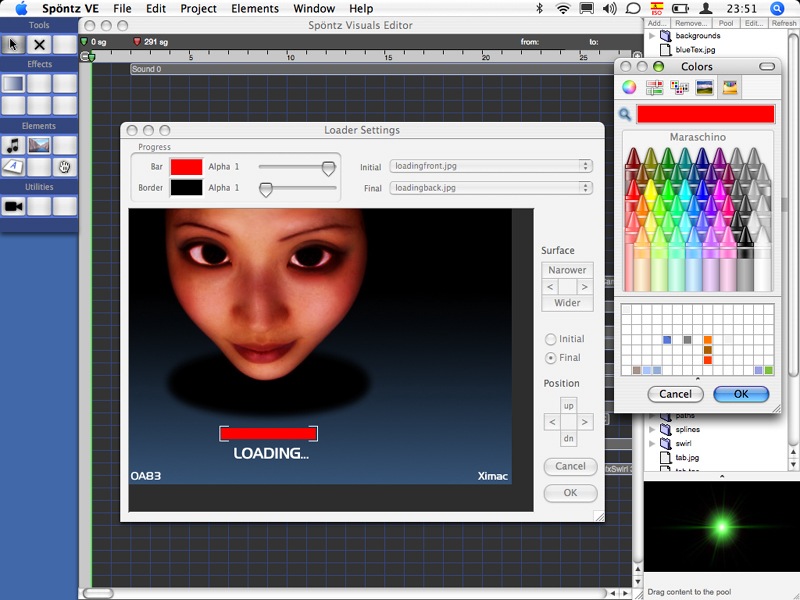Select the Initial radio button
The image size is (800, 600).
click(x=551, y=340)
